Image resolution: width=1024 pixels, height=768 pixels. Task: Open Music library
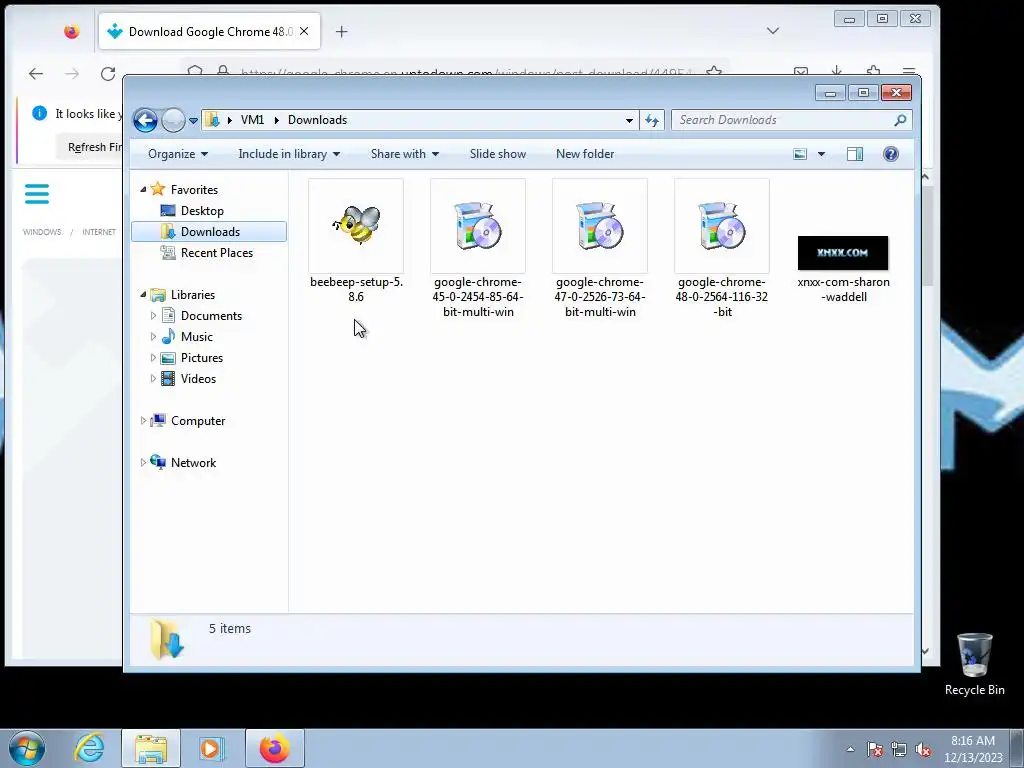click(x=197, y=337)
